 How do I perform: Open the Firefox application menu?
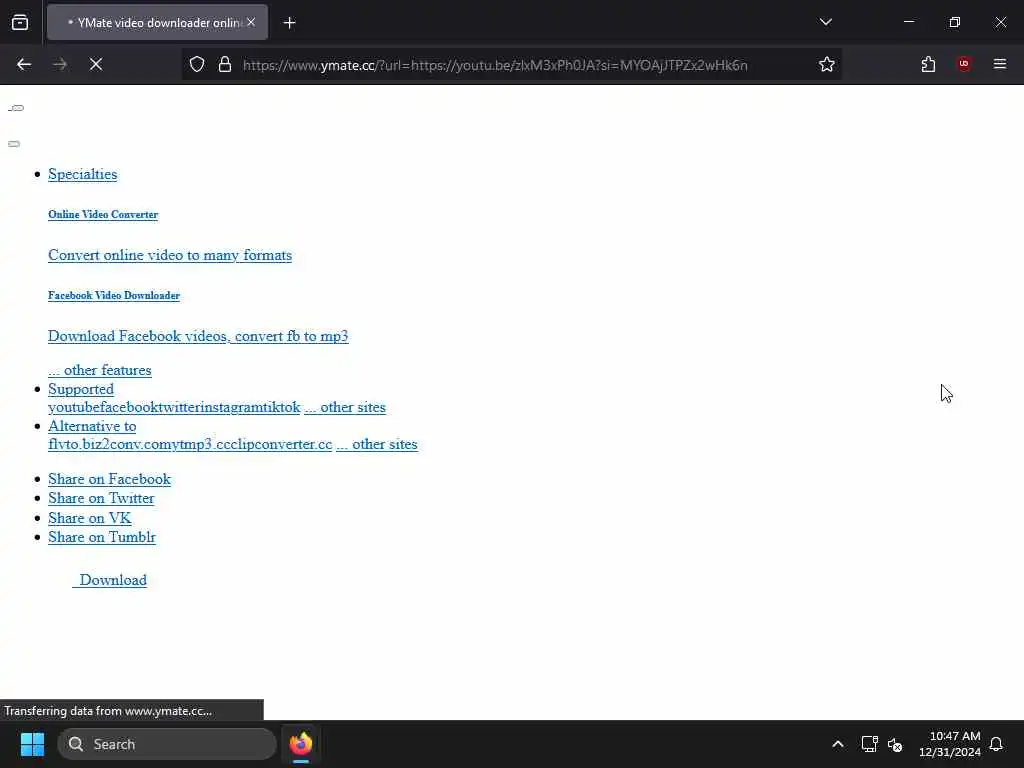click(1000, 64)
